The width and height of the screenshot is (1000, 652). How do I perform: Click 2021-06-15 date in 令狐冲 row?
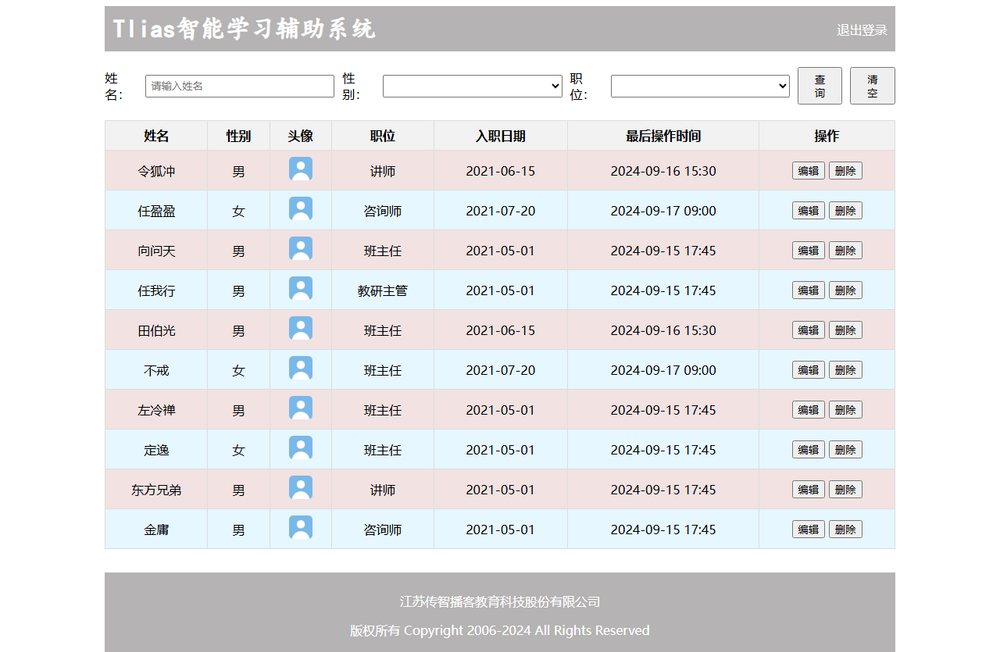tap(501, 171)
